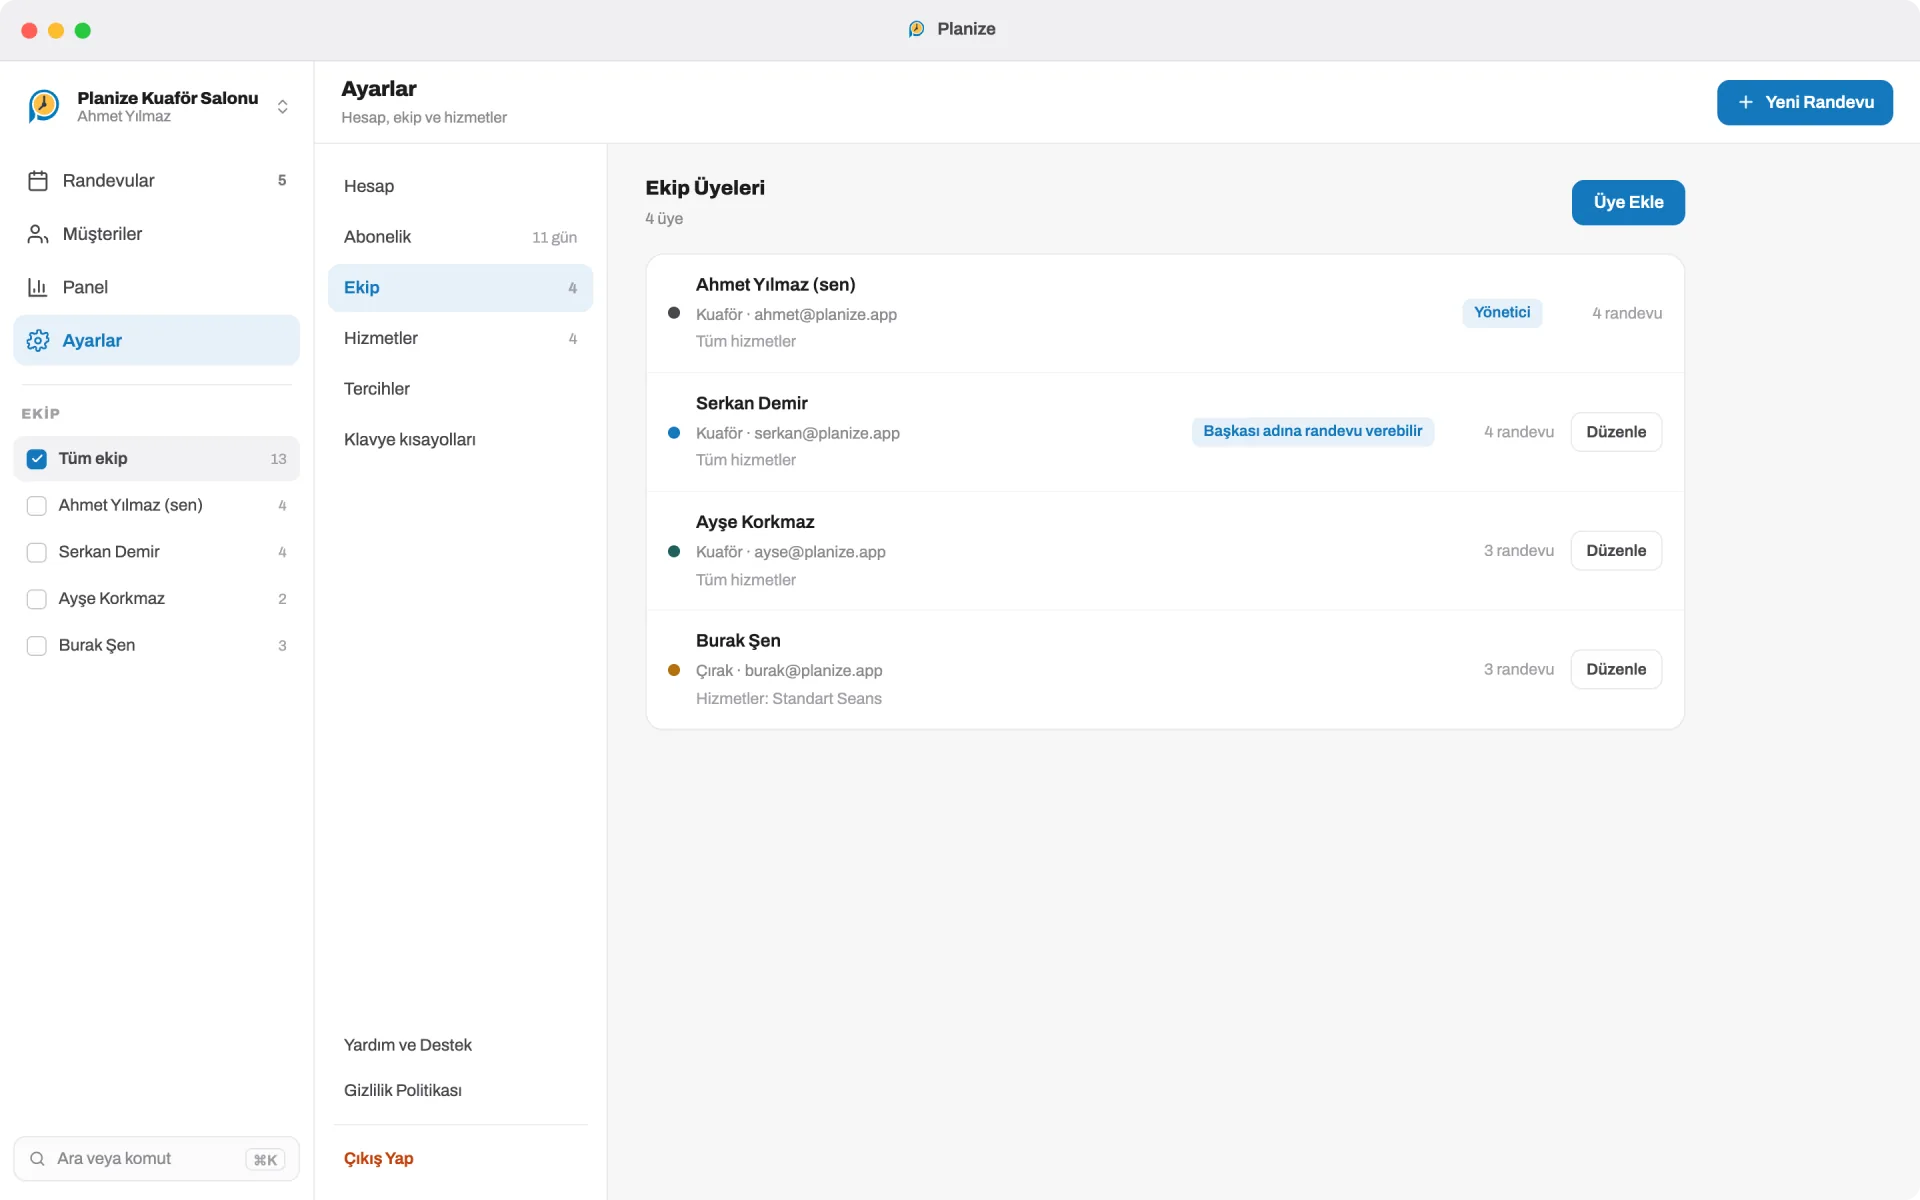The height and width of the screenshot is (1200, 1920).
Task: Click the Panel bar chart icon
Action: point(38,287)
